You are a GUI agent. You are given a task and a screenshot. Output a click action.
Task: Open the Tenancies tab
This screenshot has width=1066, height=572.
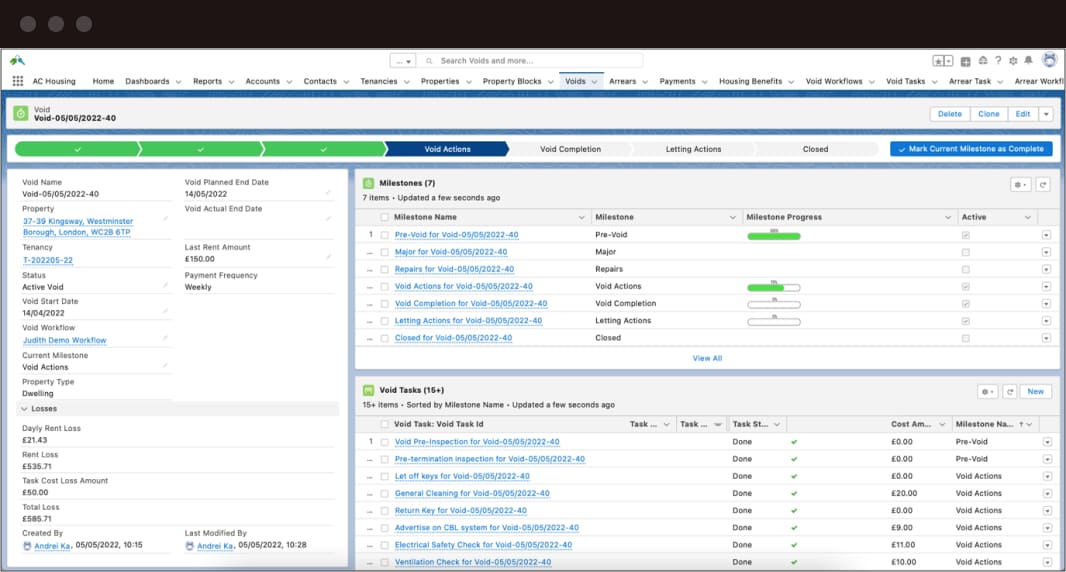[379, 81]
